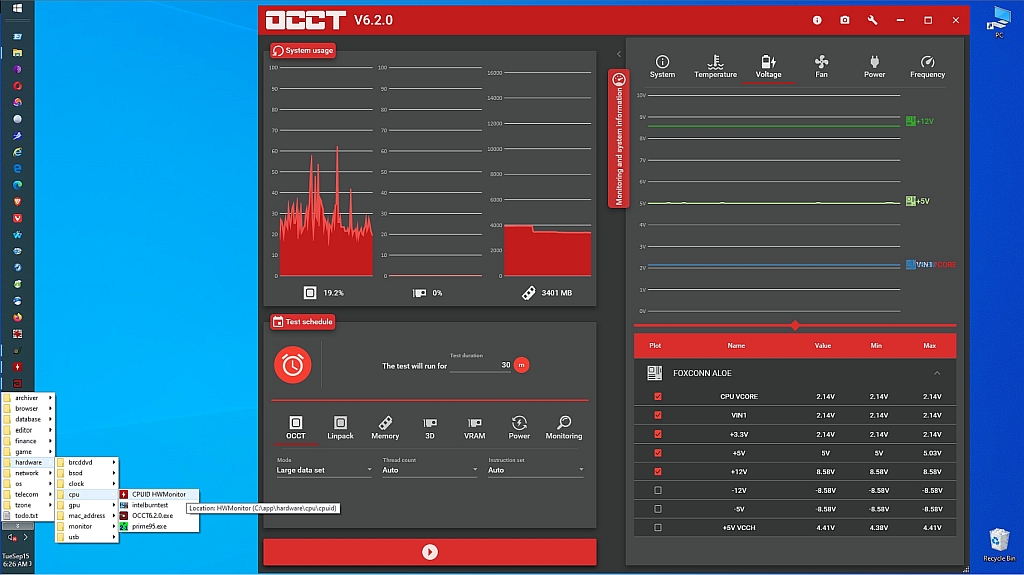Switch to the Fan monitoring tab
Image resolution: width=1024 pixels, height=575 pixels.
(x=822, y=67)
